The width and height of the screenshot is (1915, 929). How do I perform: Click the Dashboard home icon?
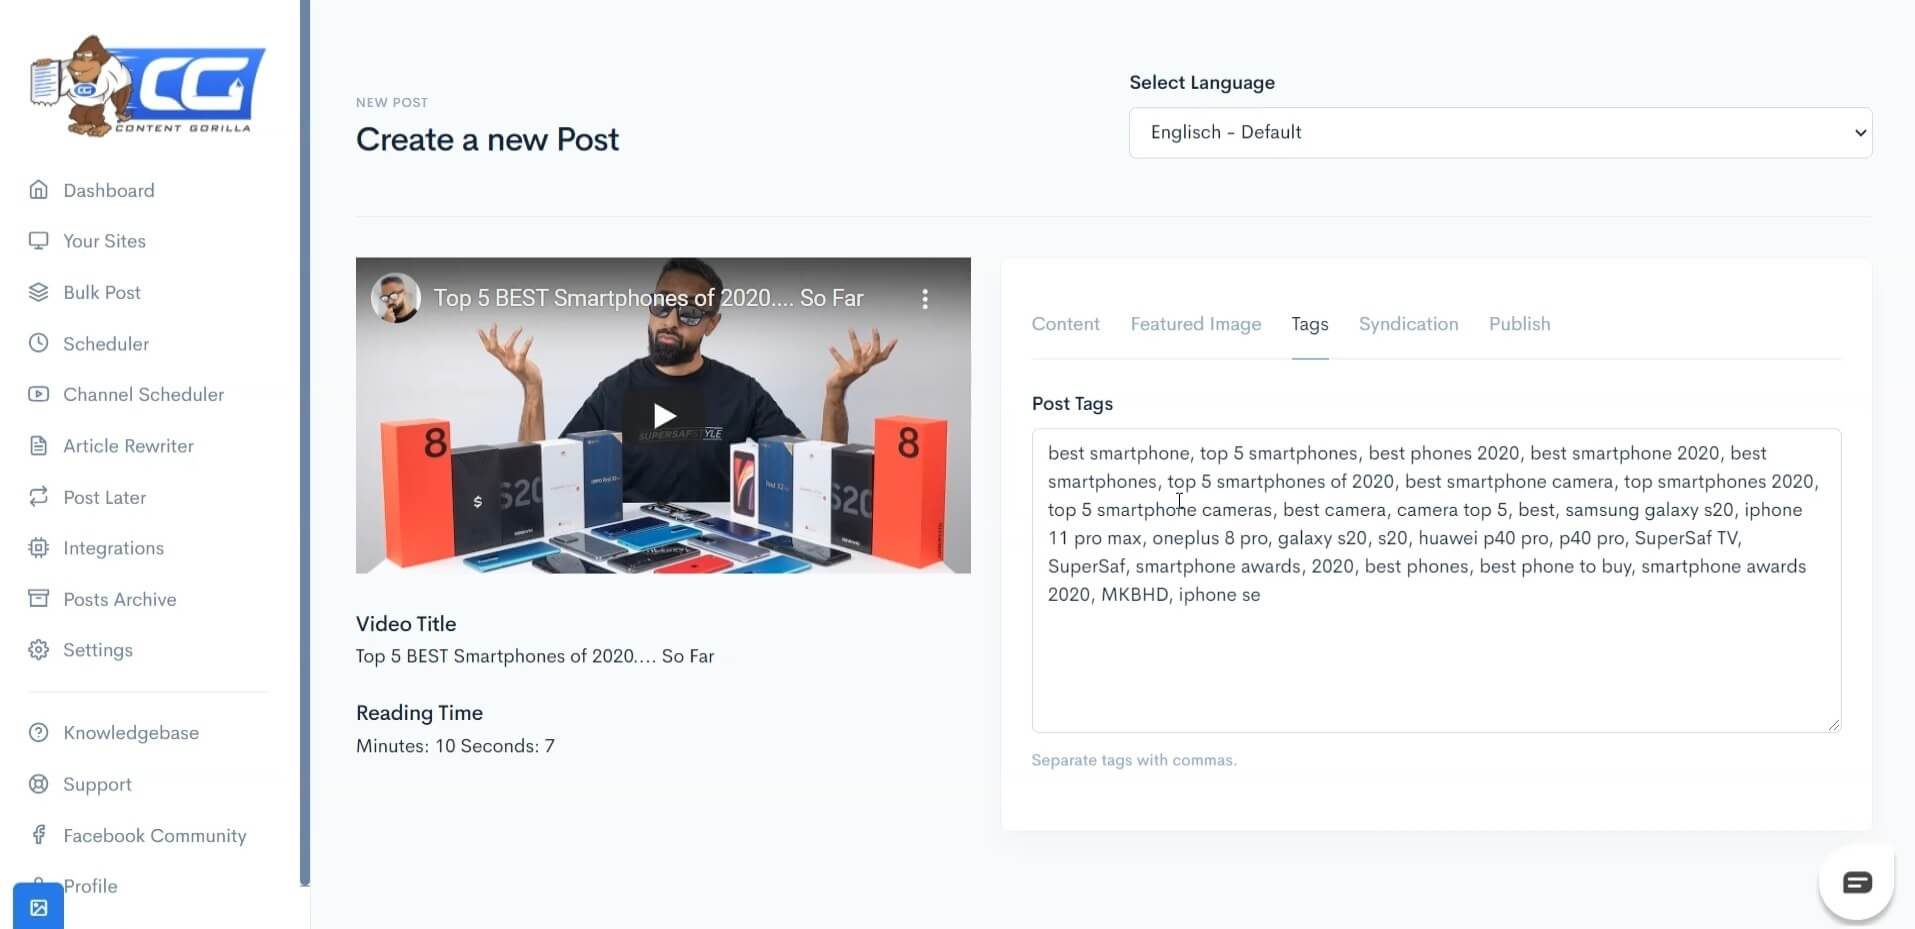point(38,190)
